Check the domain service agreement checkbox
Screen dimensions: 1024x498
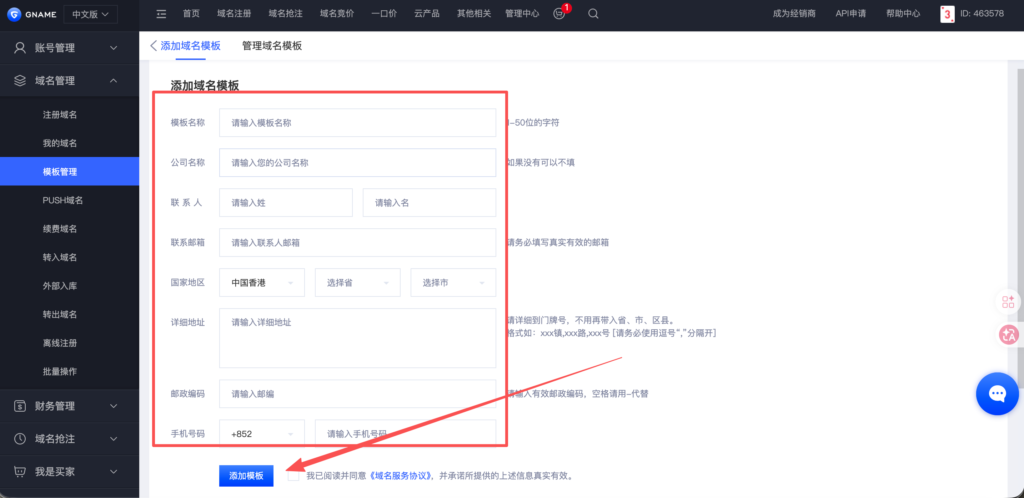(x=293, y=476)
